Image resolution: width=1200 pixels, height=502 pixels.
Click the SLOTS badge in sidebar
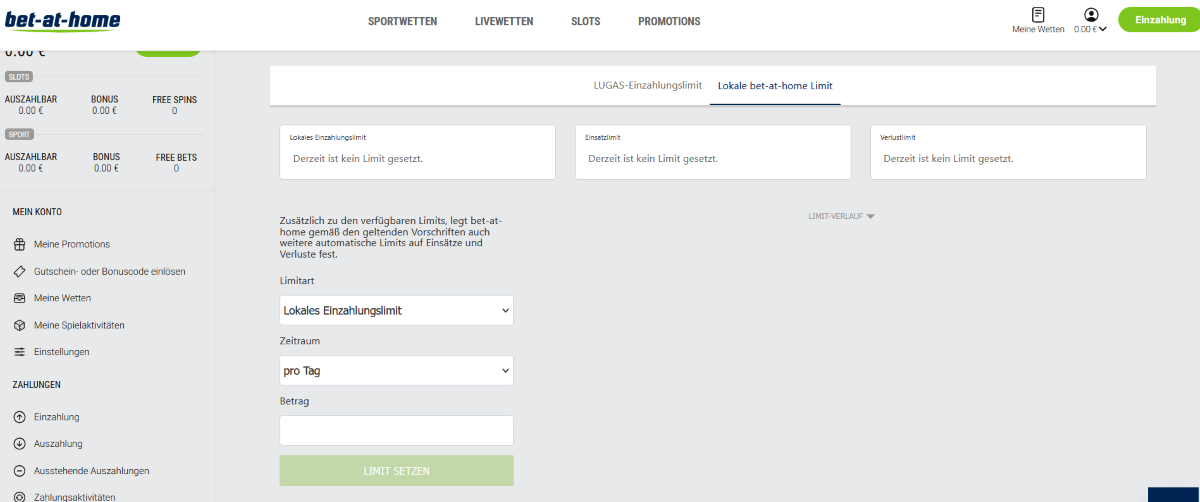(19, 76)
